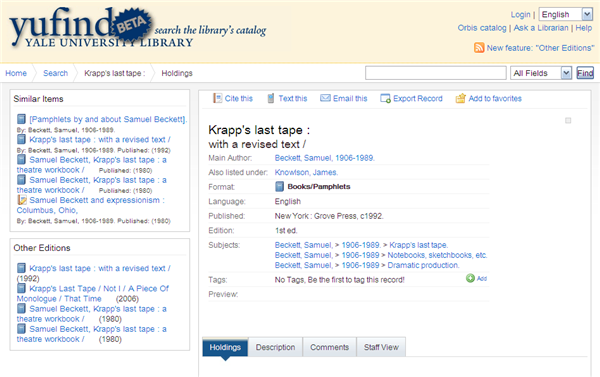Click the Find search button
Image resolution: width=600 pixels, height=377 pixels.
click(x=585, y=73)
